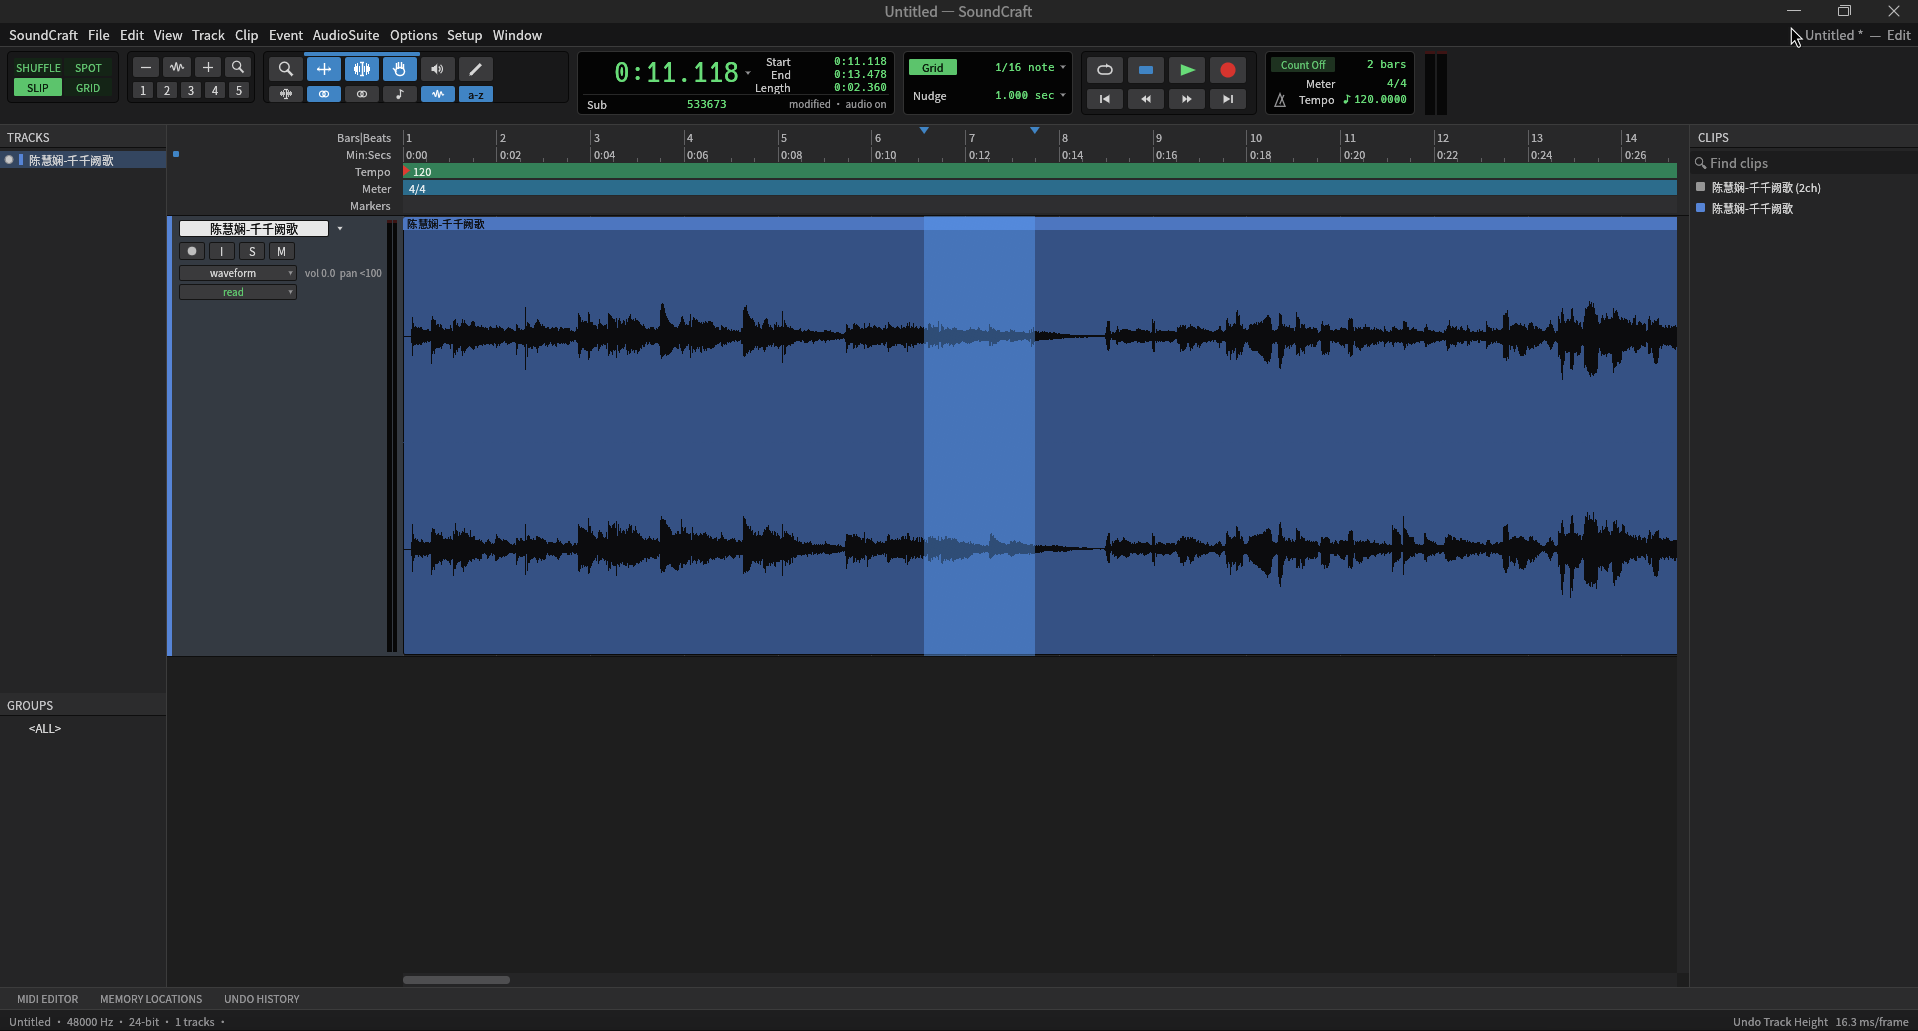Open the Track menu
The width and height of the screenshot is (1918, 1031).
(208, 35)
